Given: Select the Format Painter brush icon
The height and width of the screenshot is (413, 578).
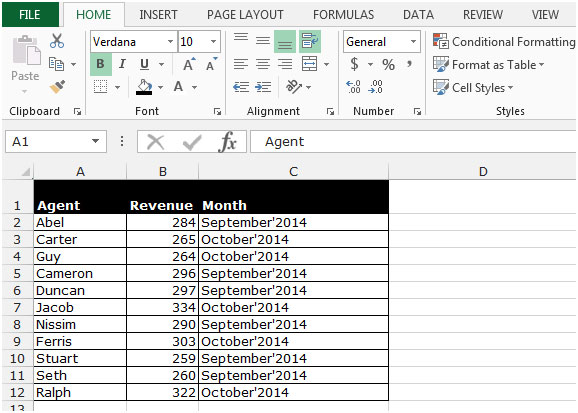Looking at the screenshot, I should point(57,87).
